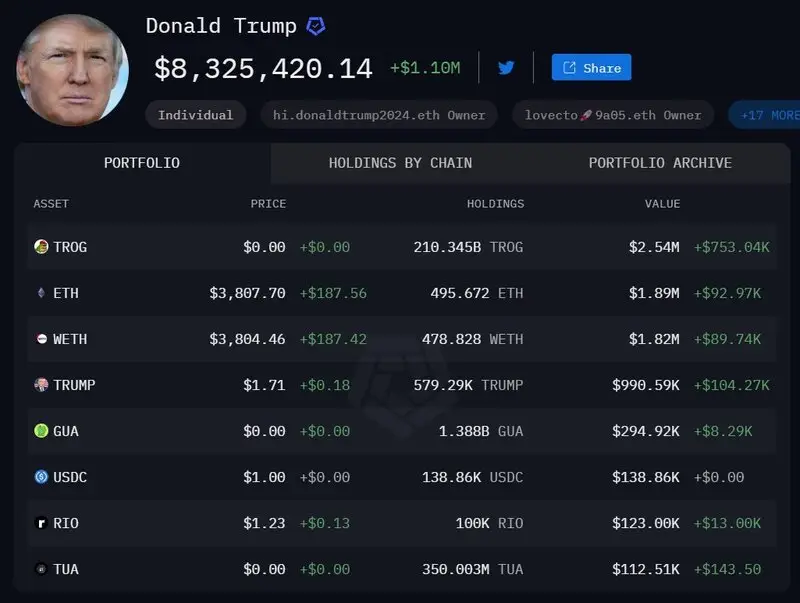
Task: Open the RIO asset name
Action: (x=66, y=523)
